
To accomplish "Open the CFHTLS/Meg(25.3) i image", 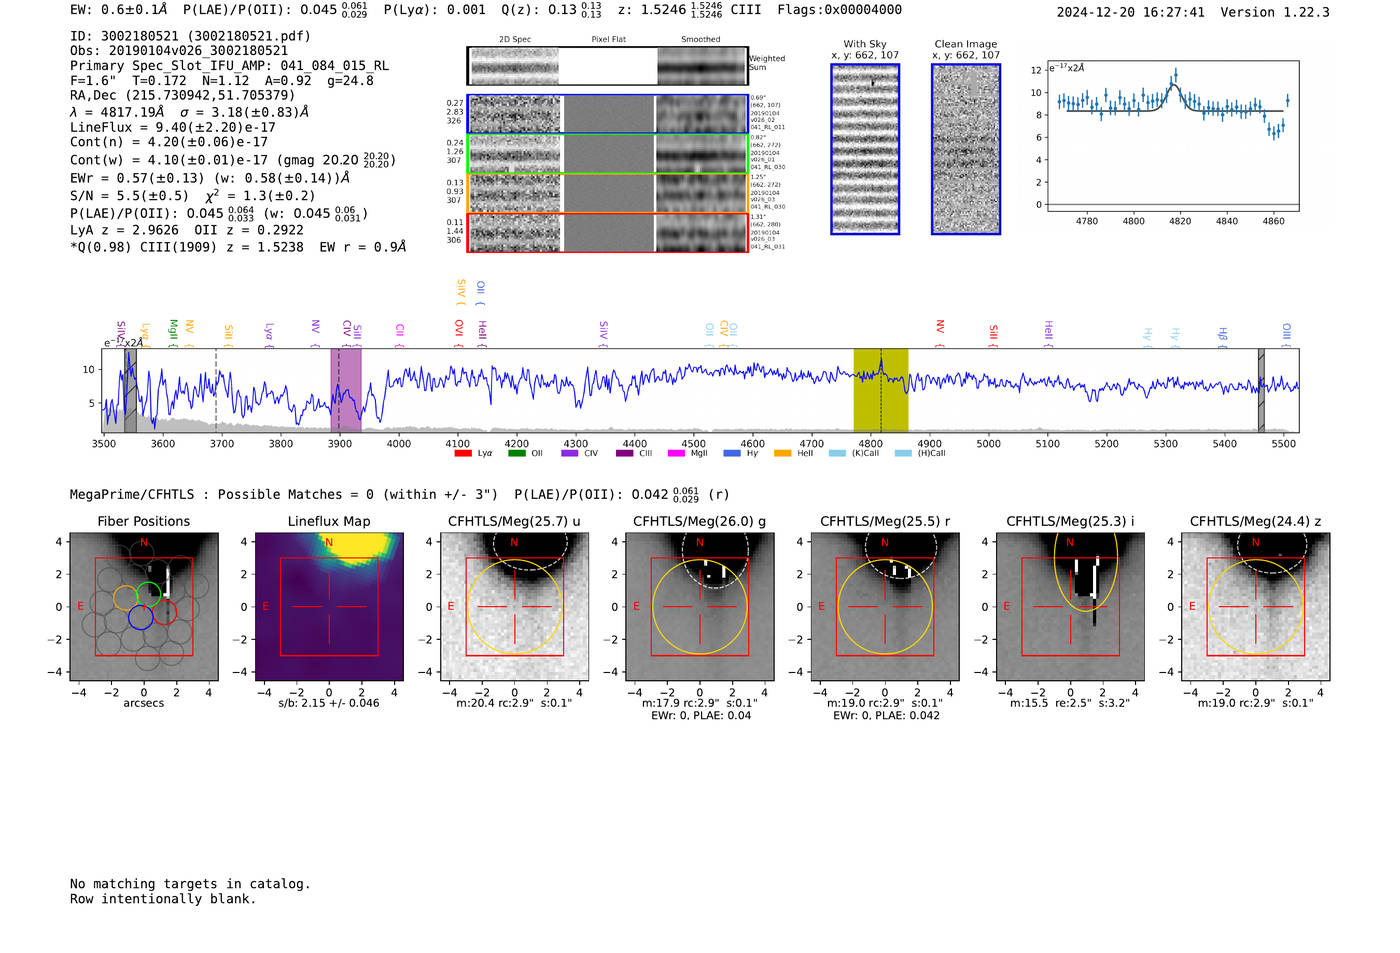I will click(x=1070, y=607).
